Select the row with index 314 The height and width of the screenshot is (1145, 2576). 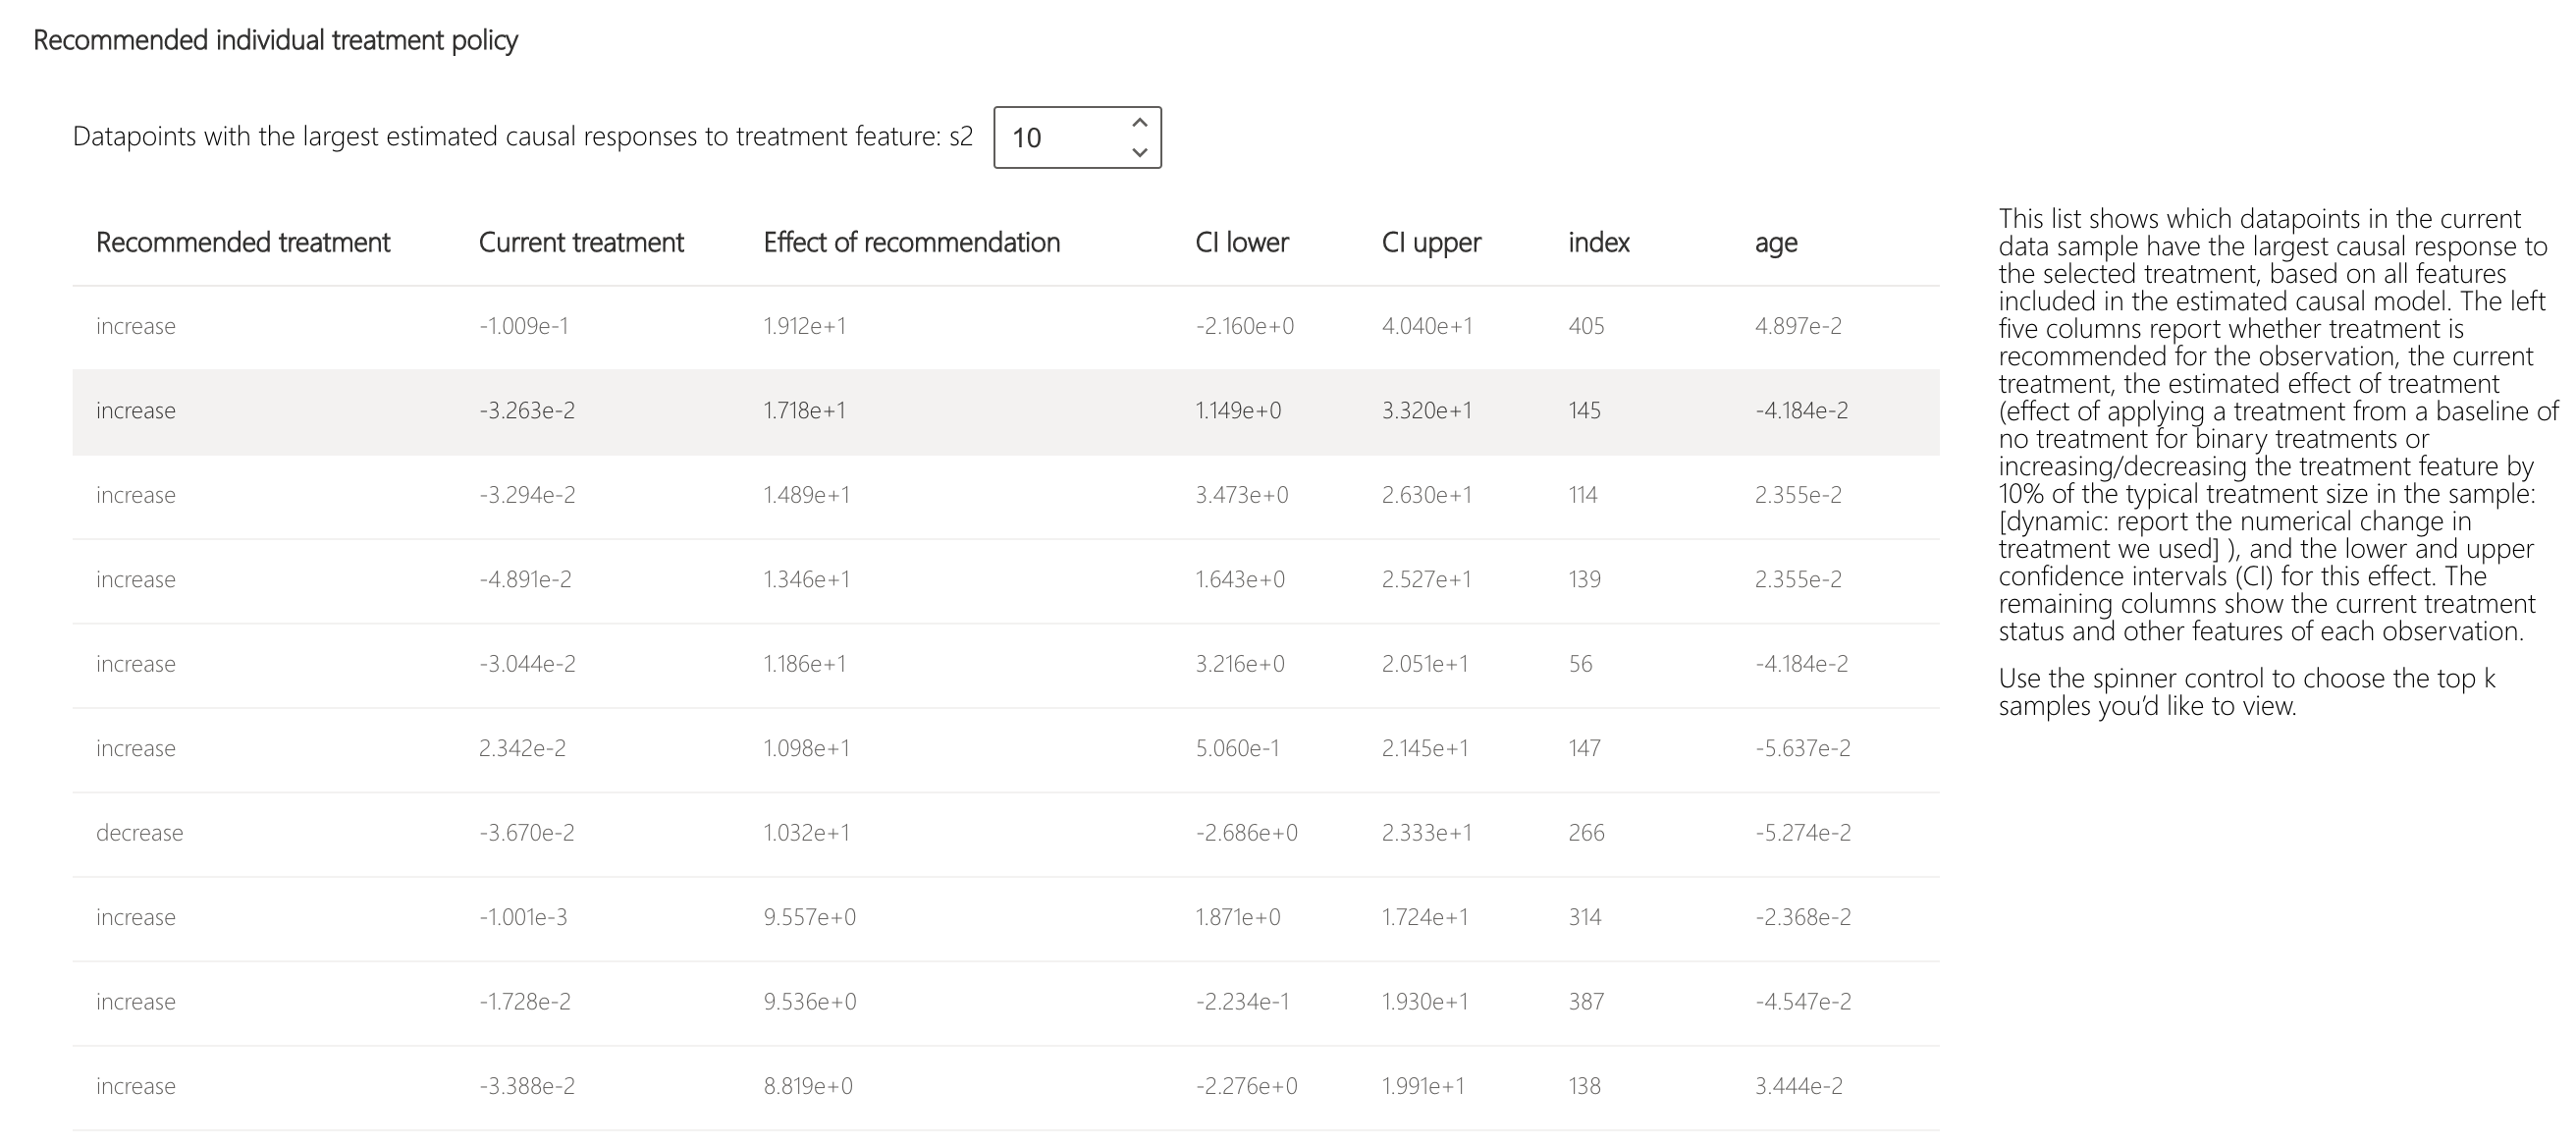coord(1006,919)
